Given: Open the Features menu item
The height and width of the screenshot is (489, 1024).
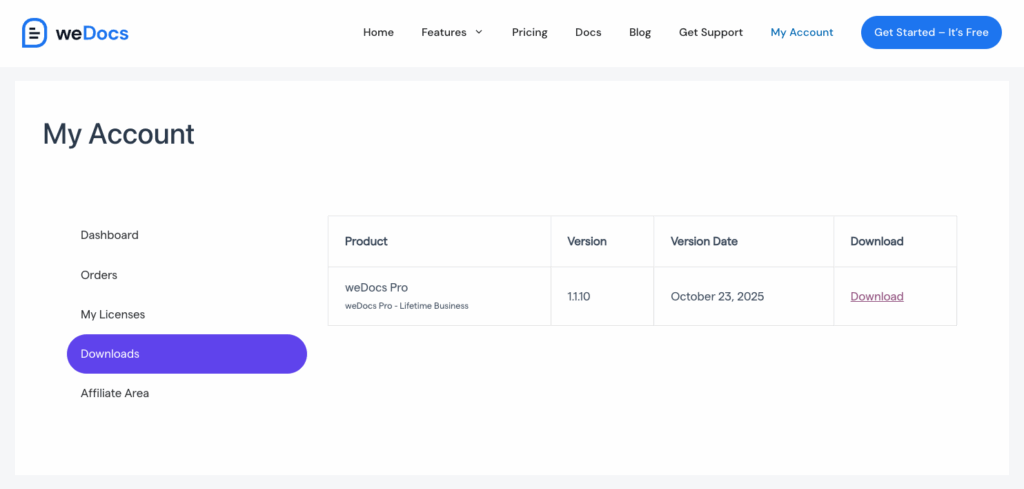Looking at the screenshot, I should point(443,32).
